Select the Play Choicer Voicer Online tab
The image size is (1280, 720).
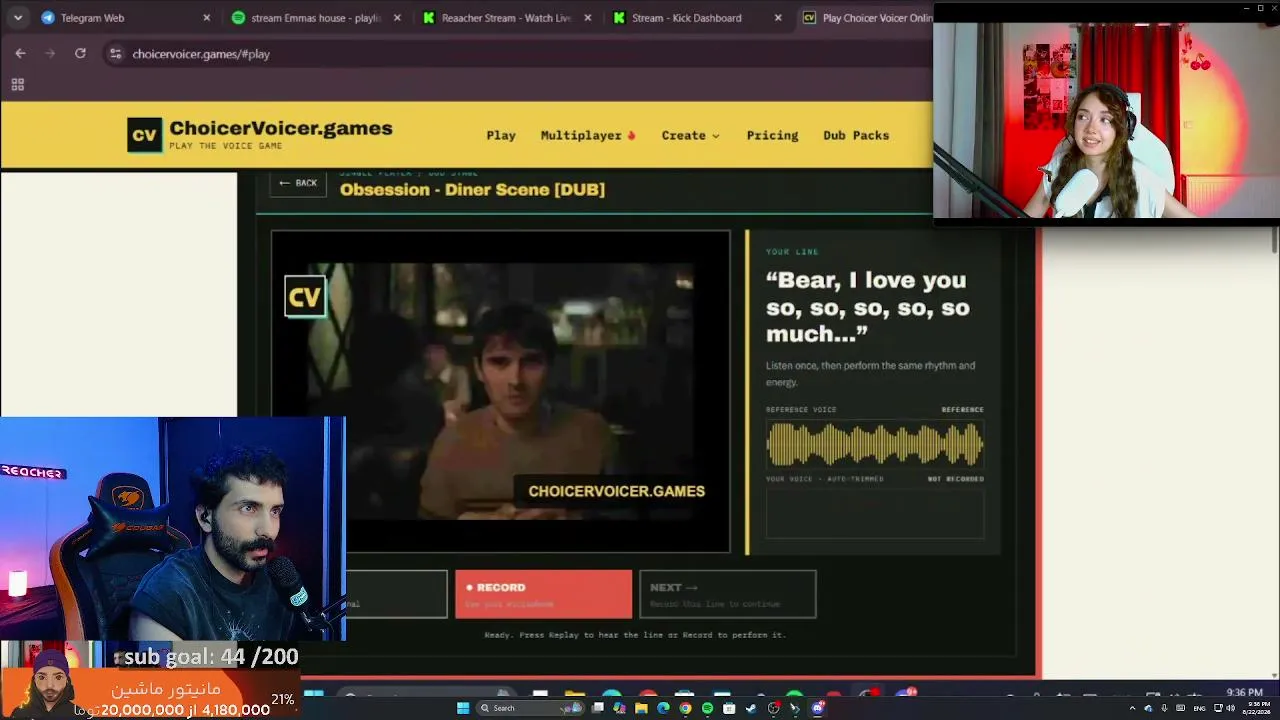[865, 18]
